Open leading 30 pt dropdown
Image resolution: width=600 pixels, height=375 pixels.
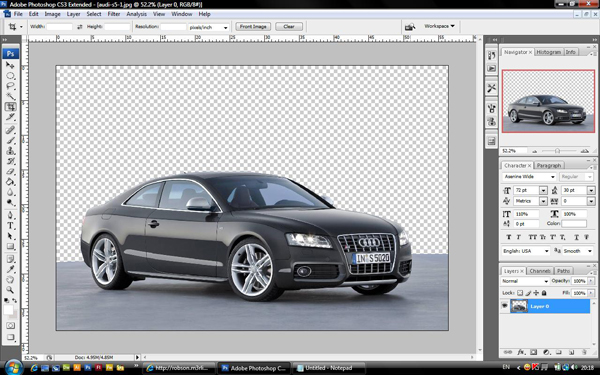pyautogui.click(x=591, y=190)
